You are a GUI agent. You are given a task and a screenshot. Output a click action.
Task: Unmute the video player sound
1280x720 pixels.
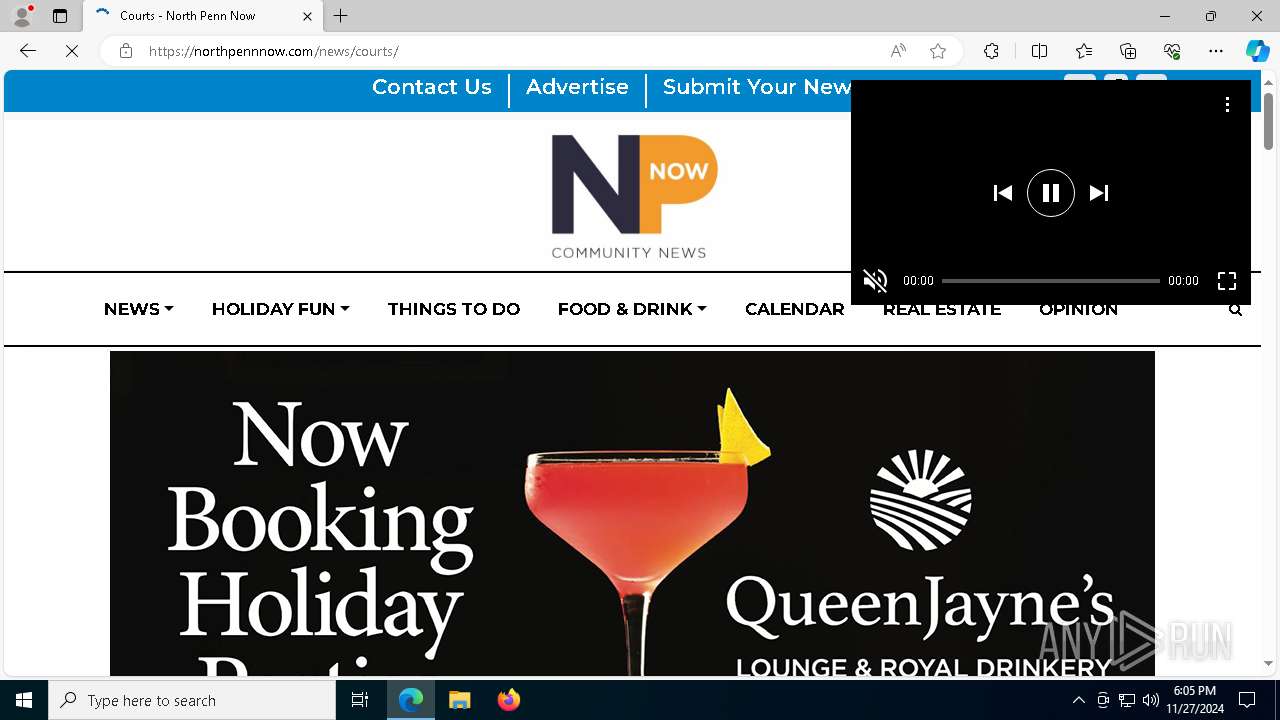click(875, 281)
